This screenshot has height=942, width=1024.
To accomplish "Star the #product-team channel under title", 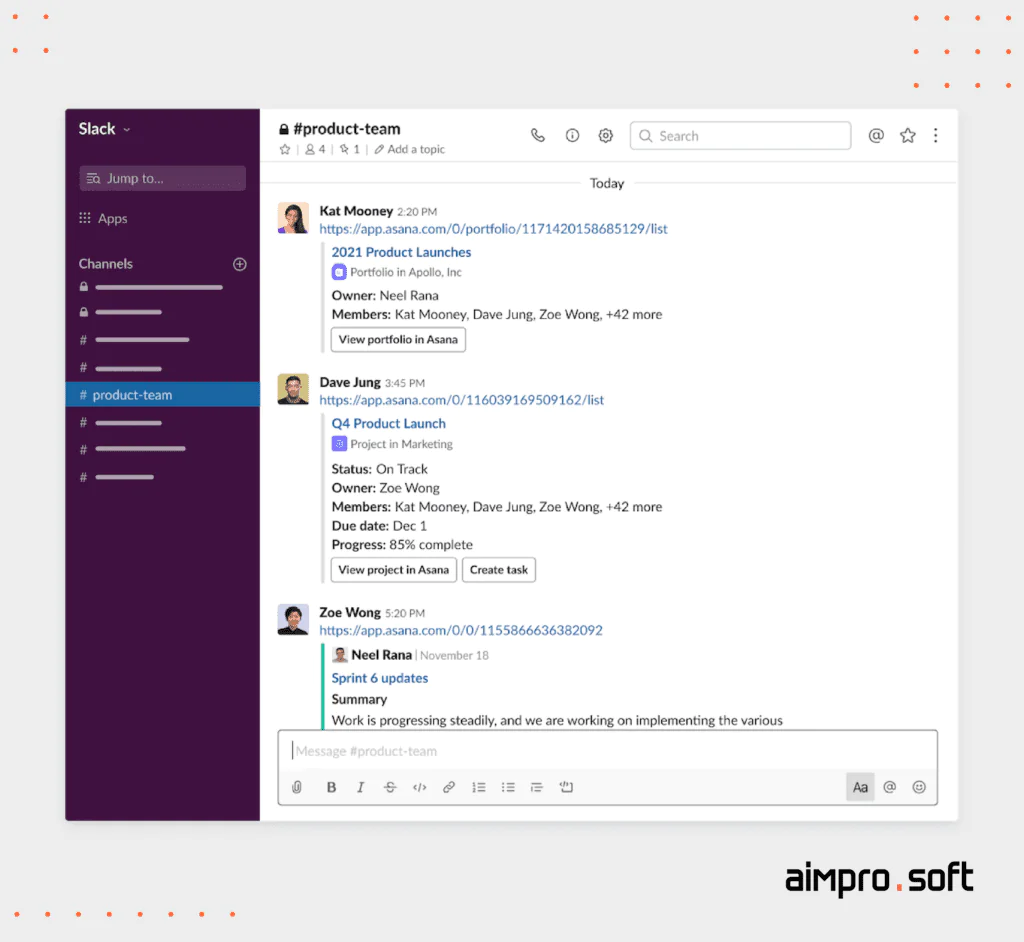I will click(285, 150).
